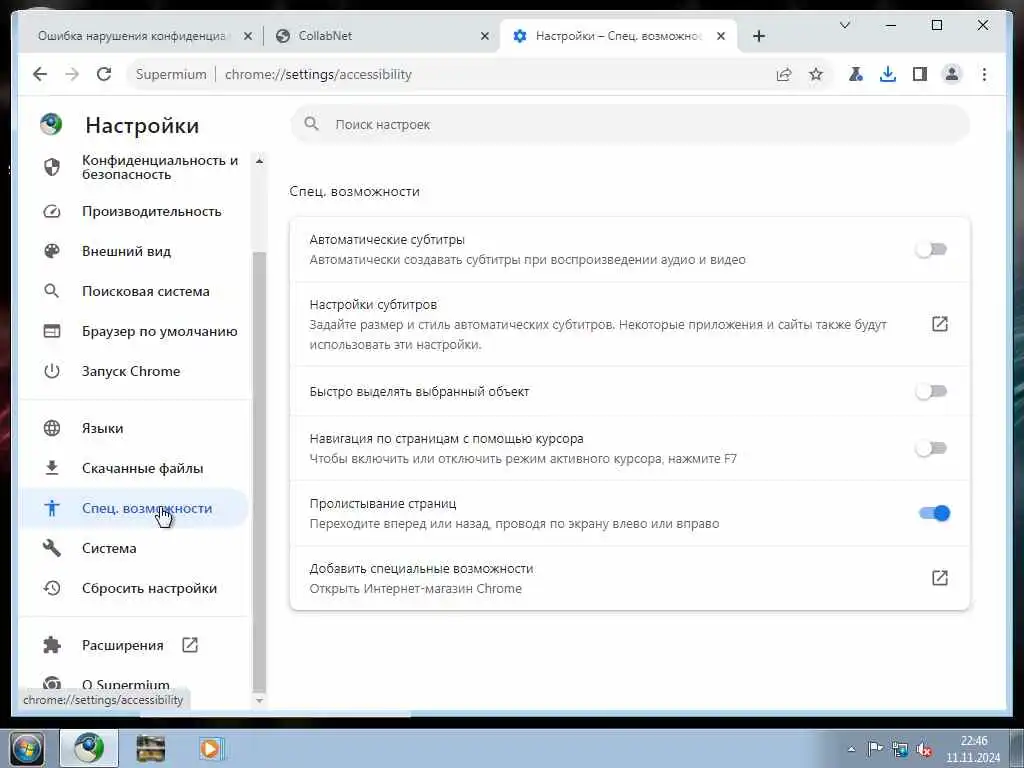Open a new tab with the plus button
This screenshot has width=1024, height=768.
[x=758, y=37]
